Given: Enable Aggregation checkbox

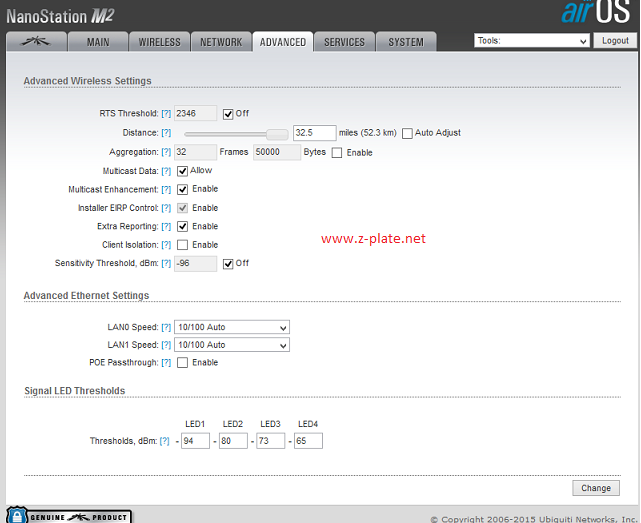Looking at the screenshot, I should pyautogui.click(x=337, y=153).
